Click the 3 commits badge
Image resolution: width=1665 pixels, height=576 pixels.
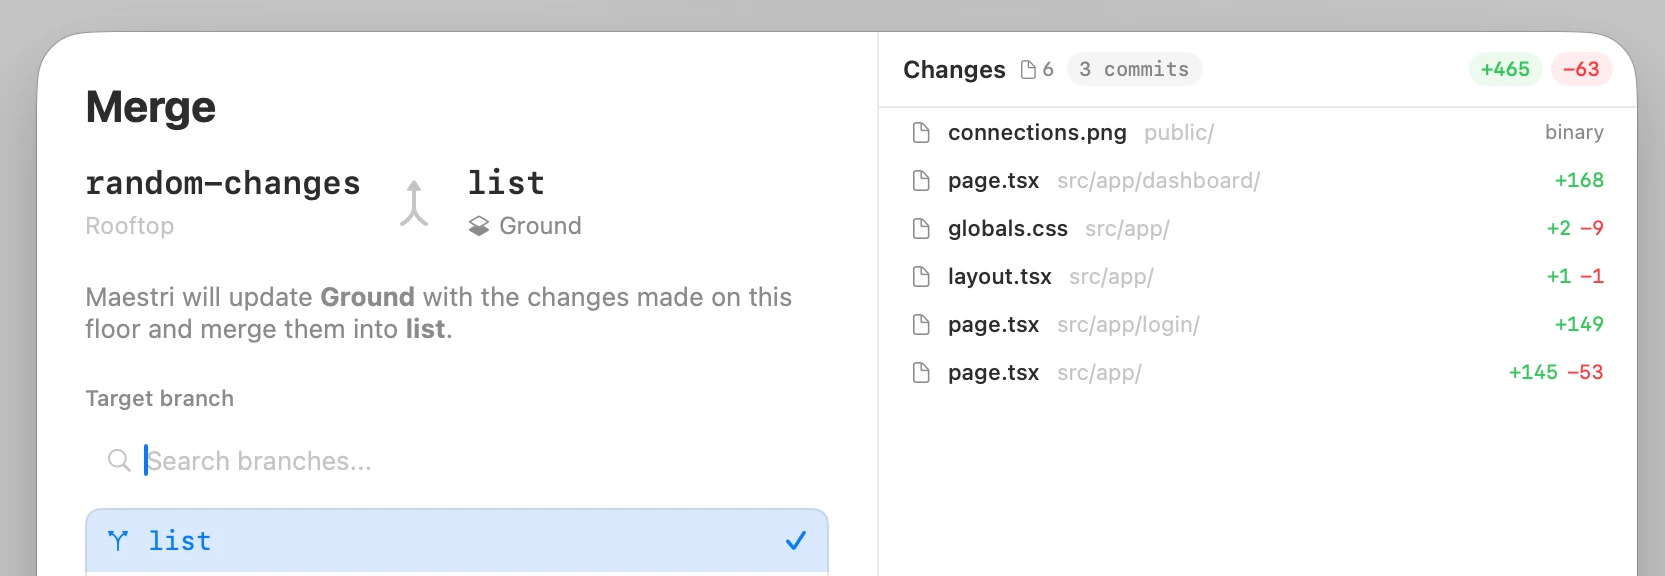point(1134,70)
